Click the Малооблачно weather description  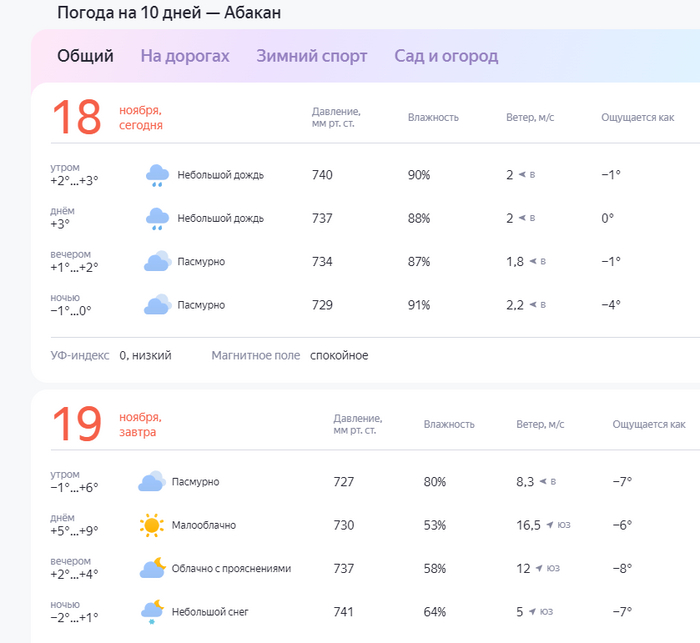(204, 525)
